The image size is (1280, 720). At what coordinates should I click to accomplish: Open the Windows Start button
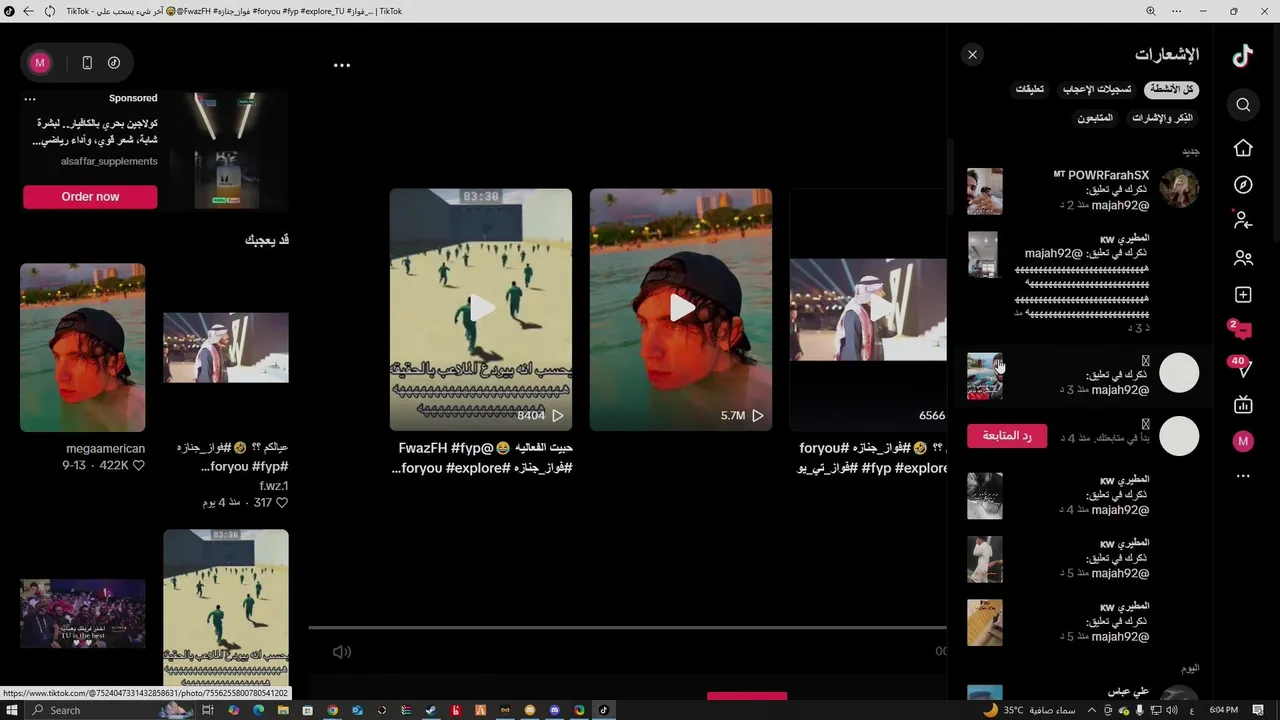tap(12, 710)
